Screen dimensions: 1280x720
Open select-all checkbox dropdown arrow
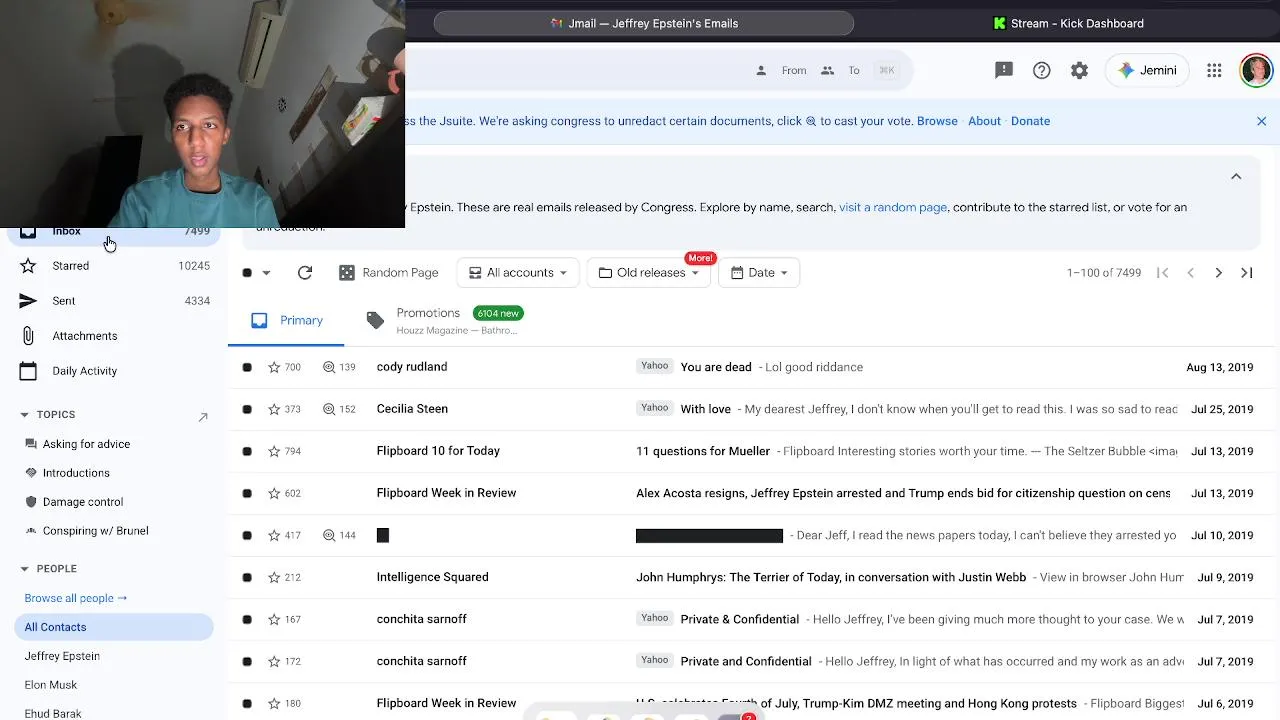(x=266, y=273)
